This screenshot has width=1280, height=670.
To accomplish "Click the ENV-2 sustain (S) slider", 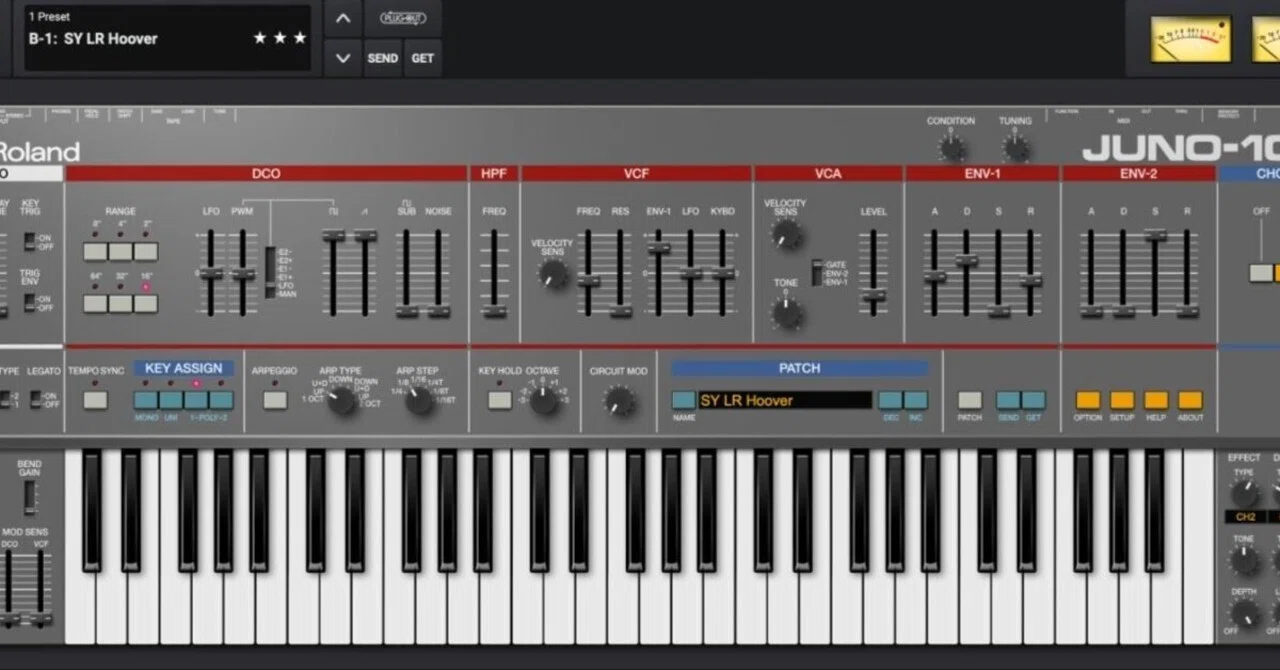I will tap(1155, 273).
